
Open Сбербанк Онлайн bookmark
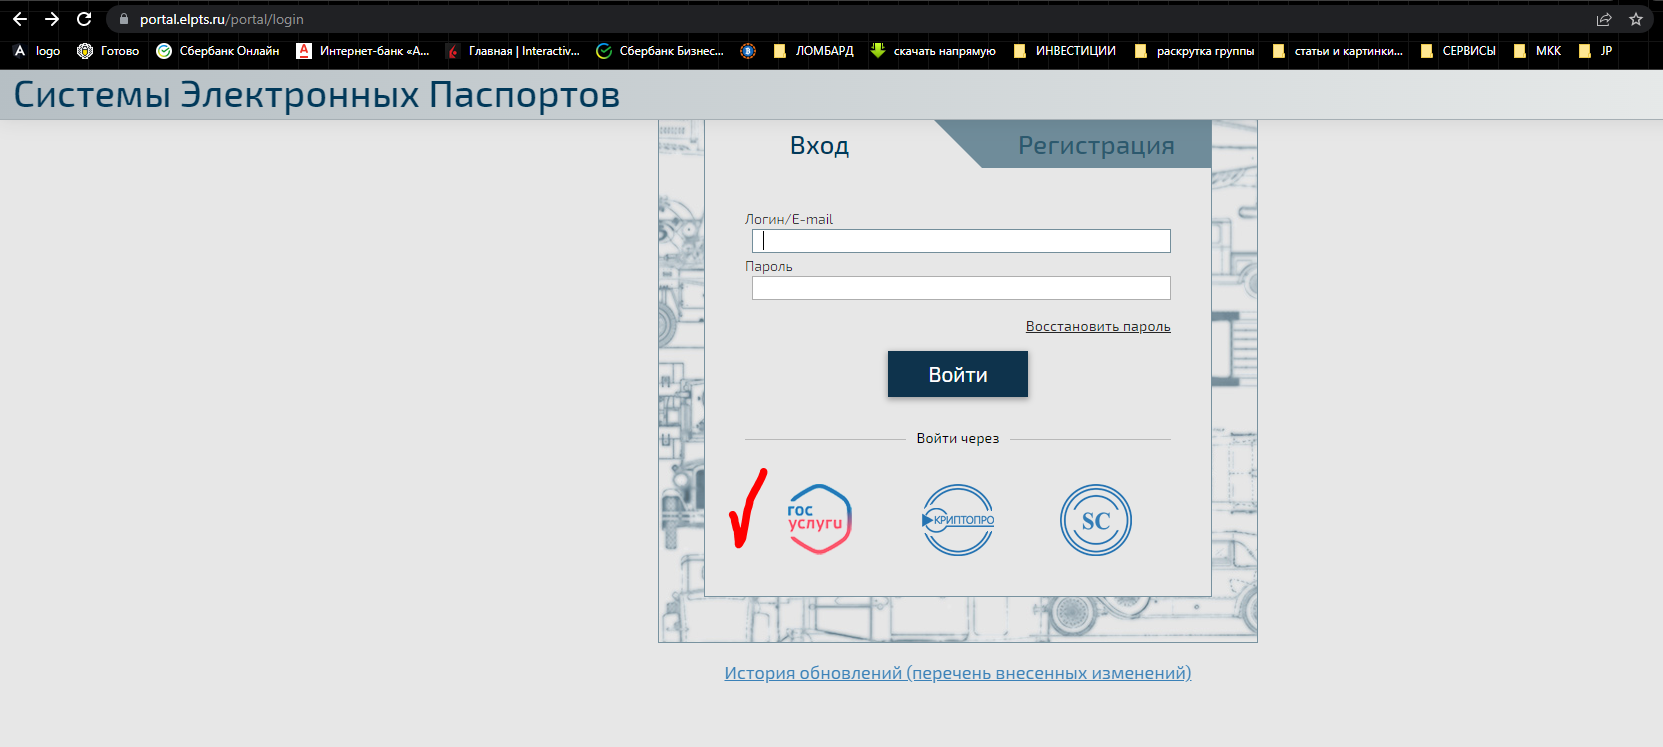218,51
